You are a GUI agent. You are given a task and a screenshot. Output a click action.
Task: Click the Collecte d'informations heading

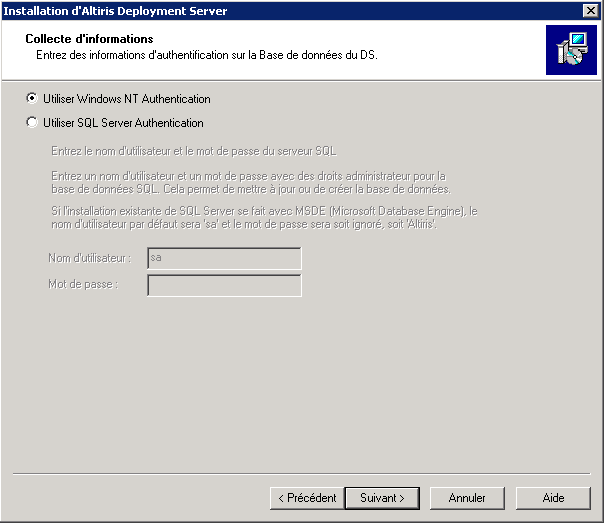click(89, 39)
